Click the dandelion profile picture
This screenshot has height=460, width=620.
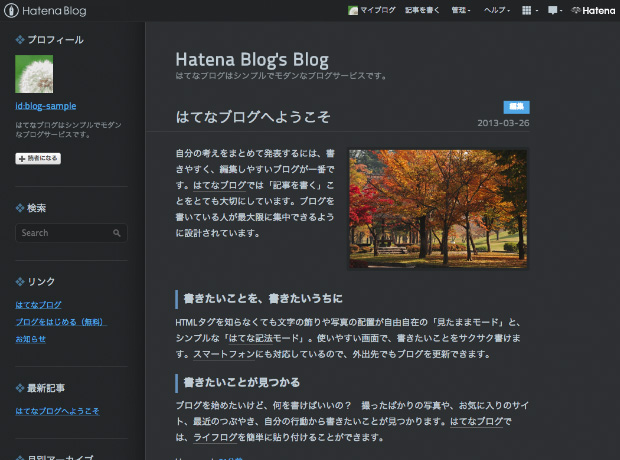[x=34, y=74]
